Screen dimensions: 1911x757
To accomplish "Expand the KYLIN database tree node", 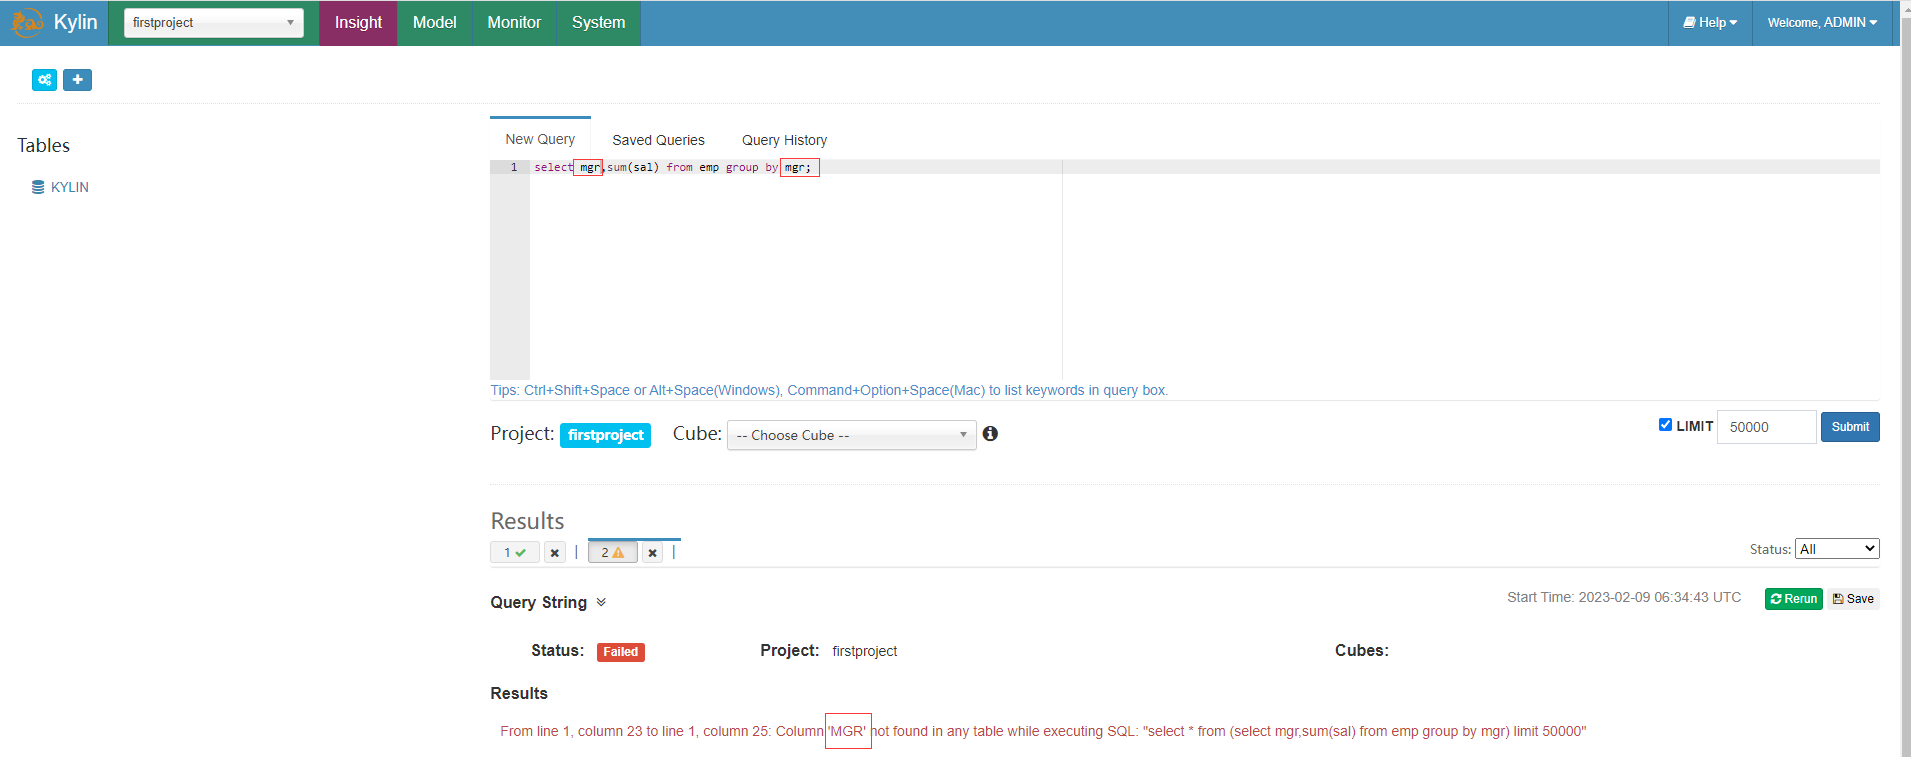I will point(60,187).
